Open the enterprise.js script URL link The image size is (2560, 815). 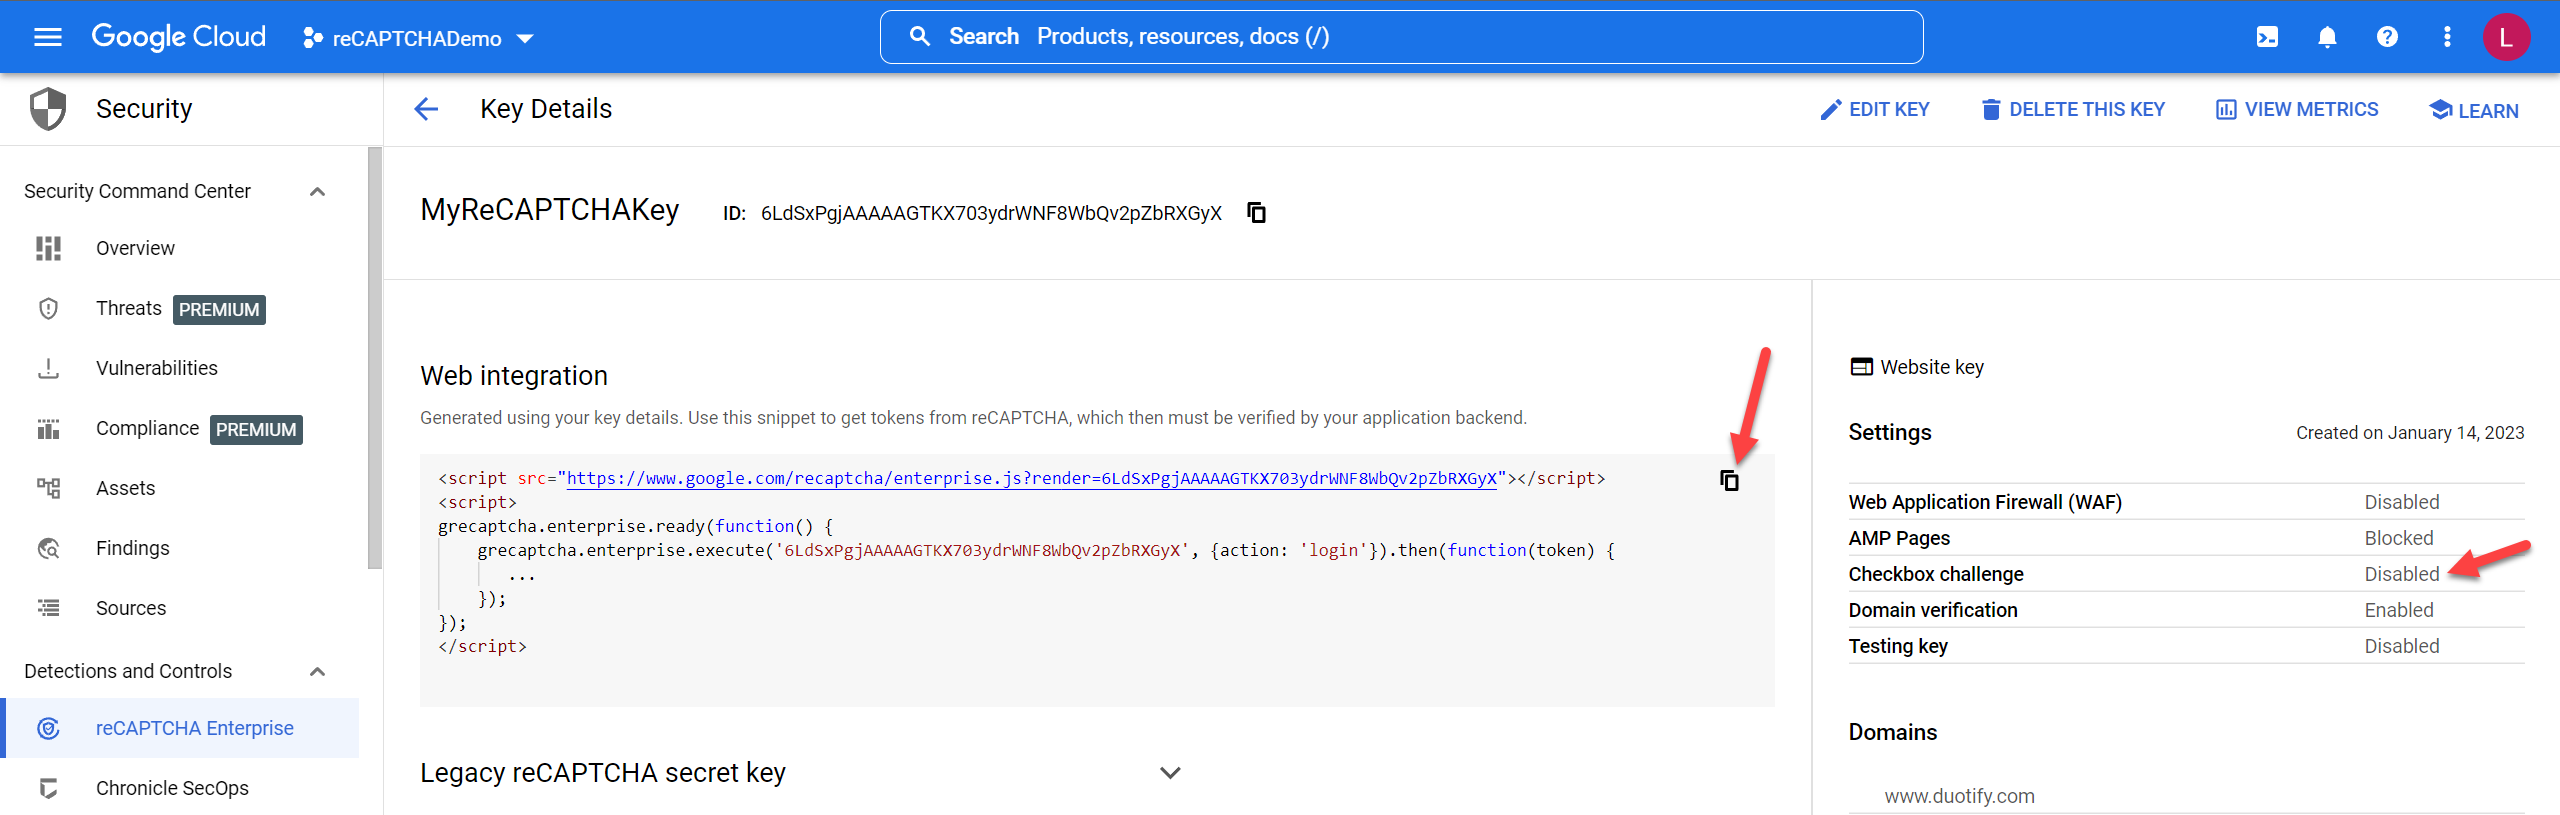(x=1031, y=478)
